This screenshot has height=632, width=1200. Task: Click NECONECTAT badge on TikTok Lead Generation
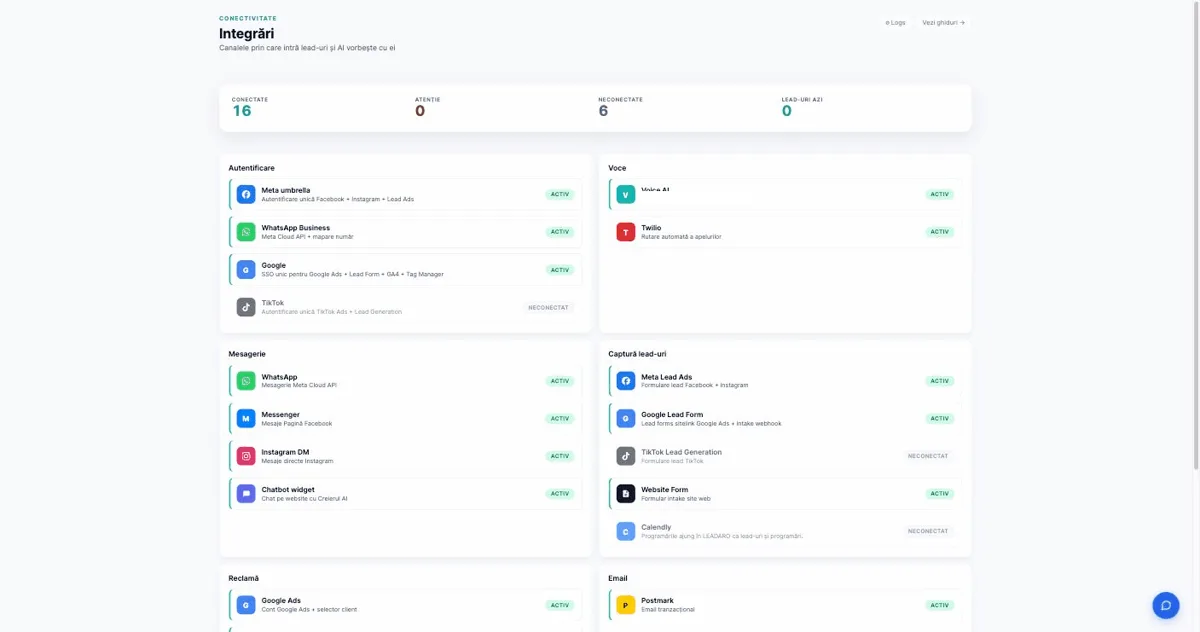click(x=929, y=456)
